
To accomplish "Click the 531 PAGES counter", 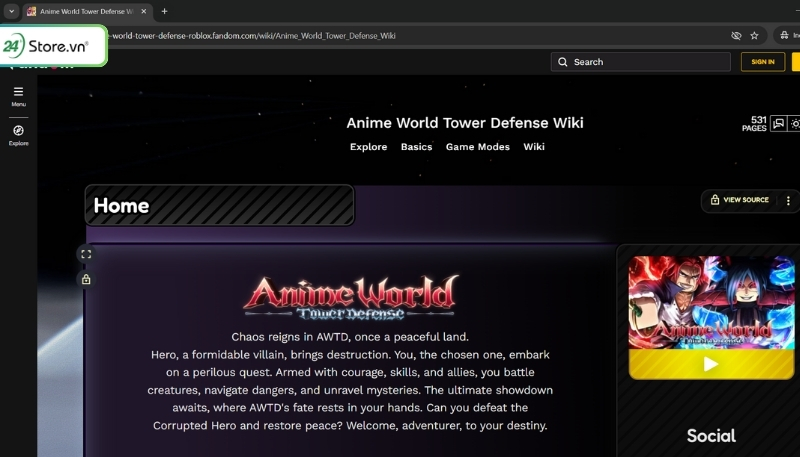I will tap(755, 123).
